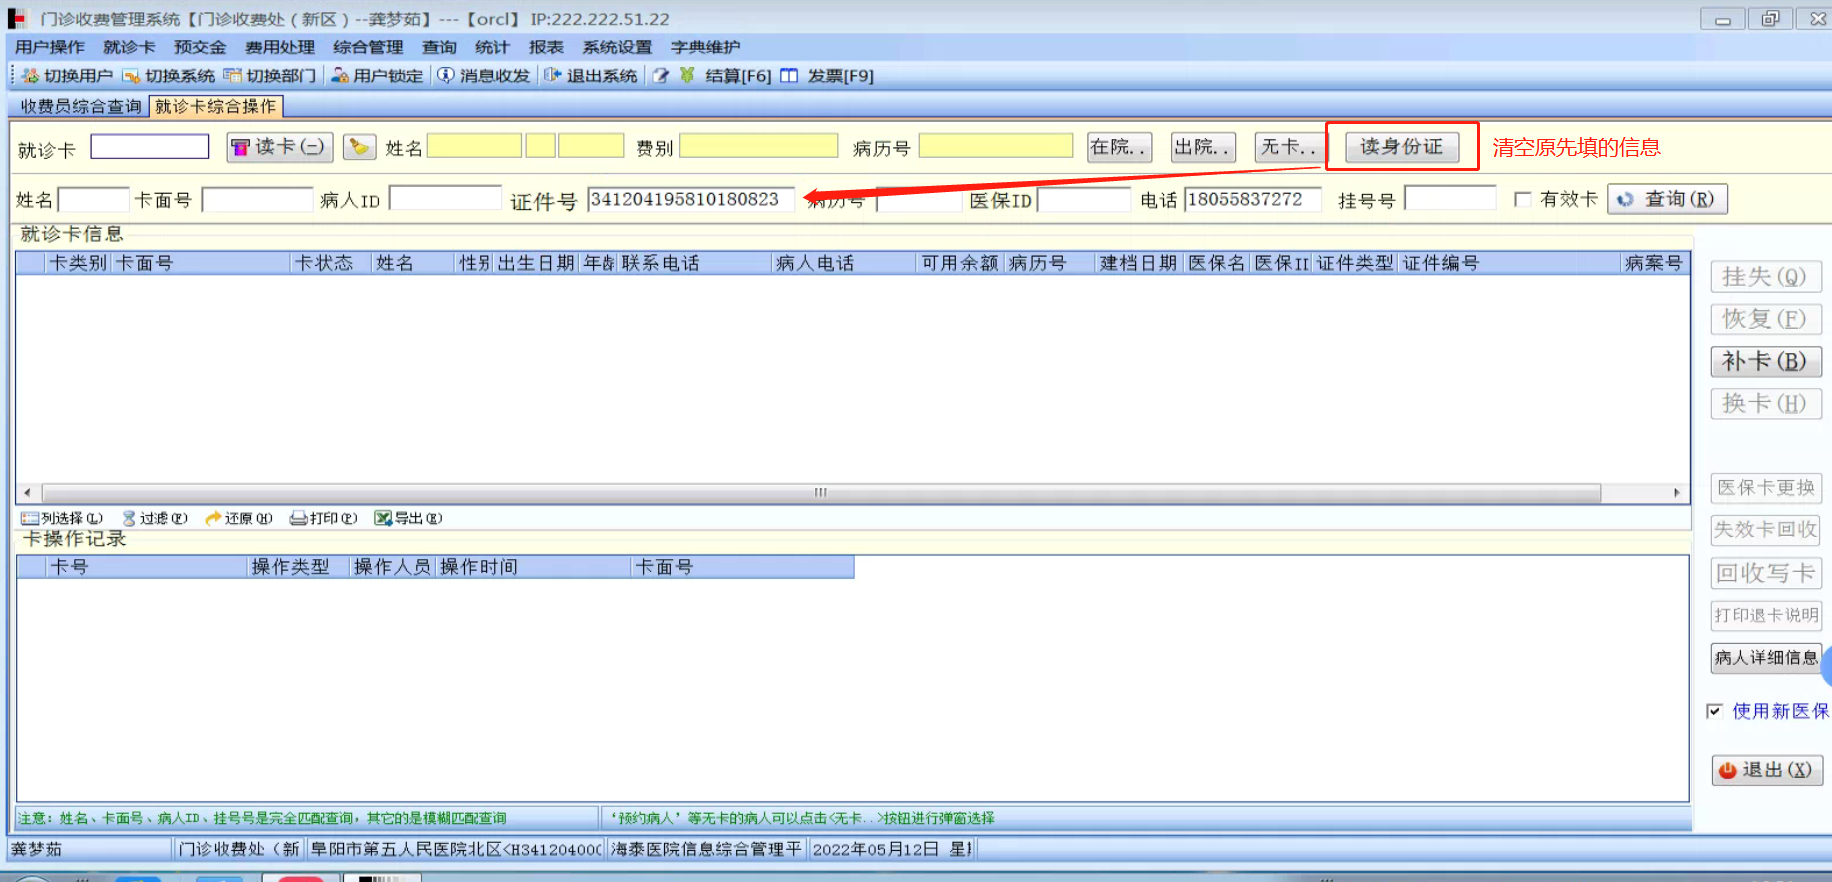The width and height of the screenshot is (1832, 882).
Task: Open 列选择(L) column chooser
Action: click(62, 518)
